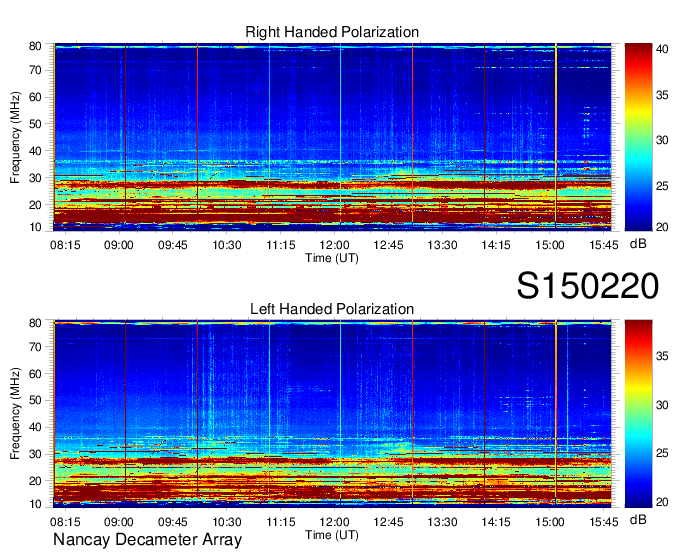Click the 13:30 tick label on the upper plot
The height and width of the screenshot is (552, 680).
click(442, 245)
